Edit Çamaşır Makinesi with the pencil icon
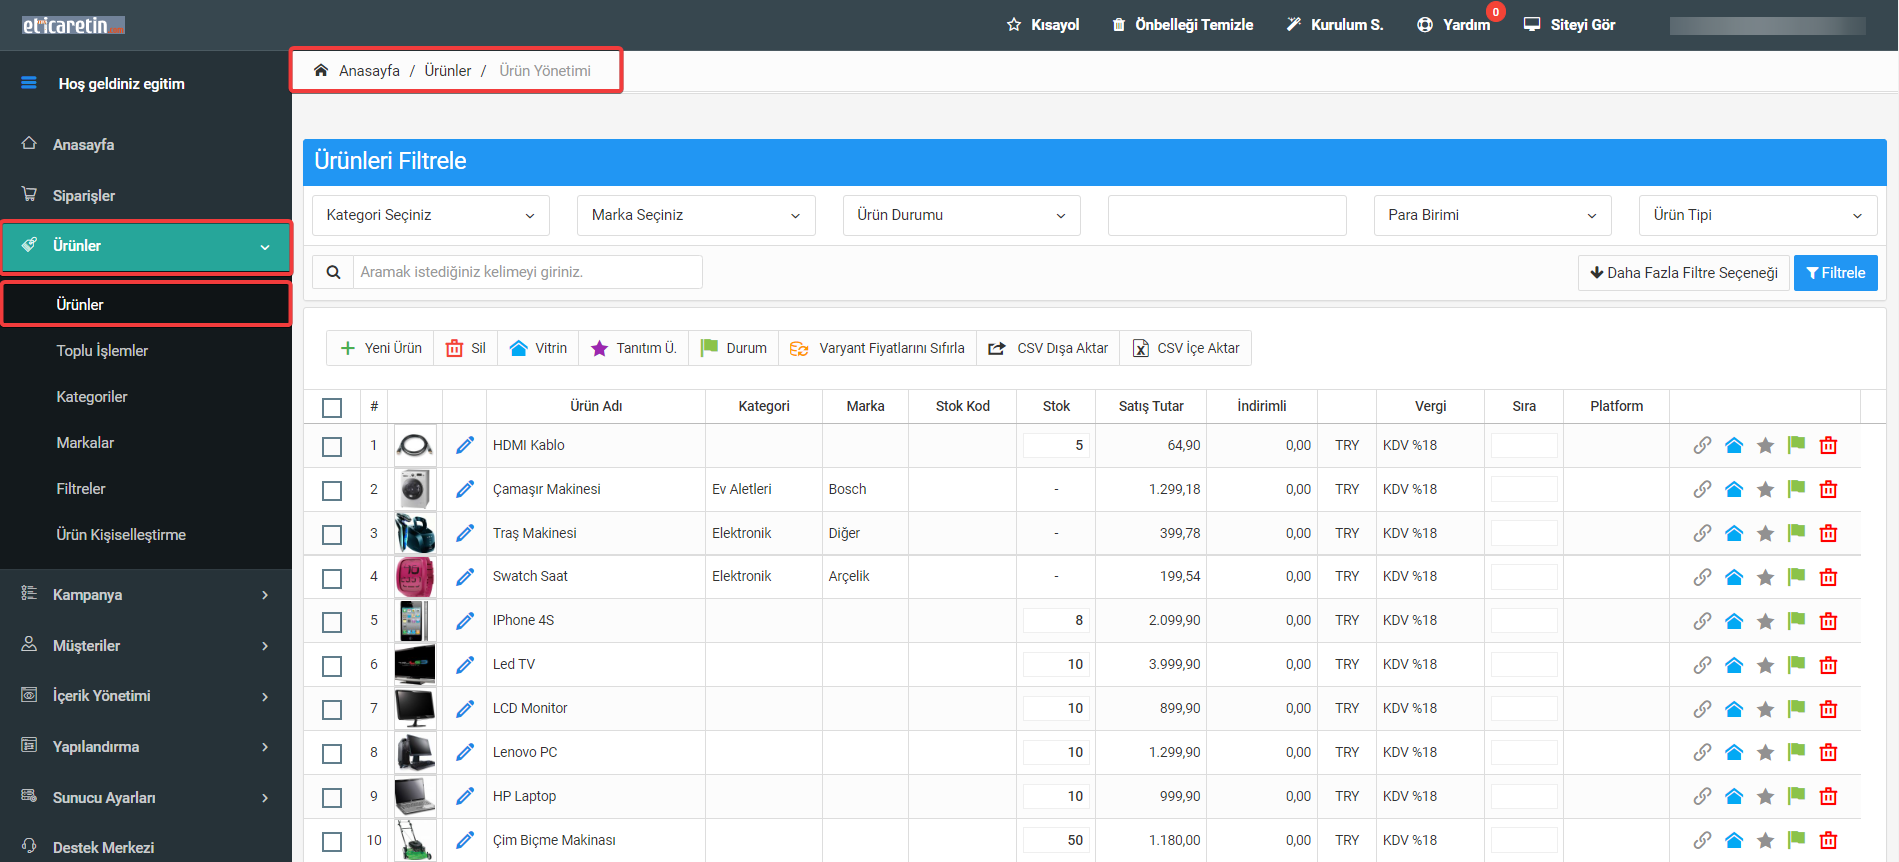Screen dimensions: 1899x862 (x=465, y=489)
